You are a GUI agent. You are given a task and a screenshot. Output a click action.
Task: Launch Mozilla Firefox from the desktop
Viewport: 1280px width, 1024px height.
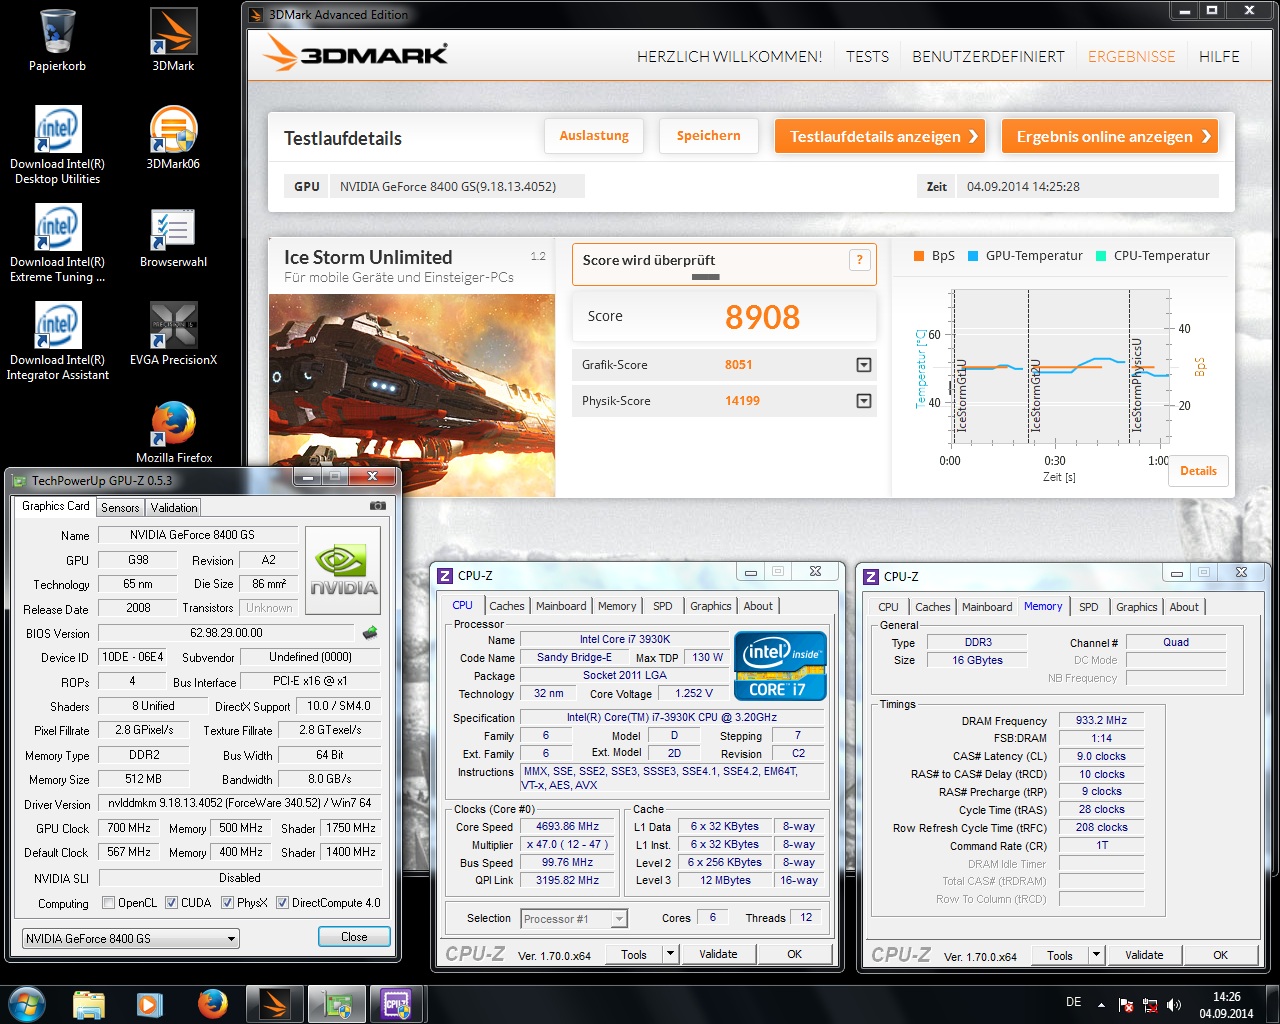pos(174,432)
